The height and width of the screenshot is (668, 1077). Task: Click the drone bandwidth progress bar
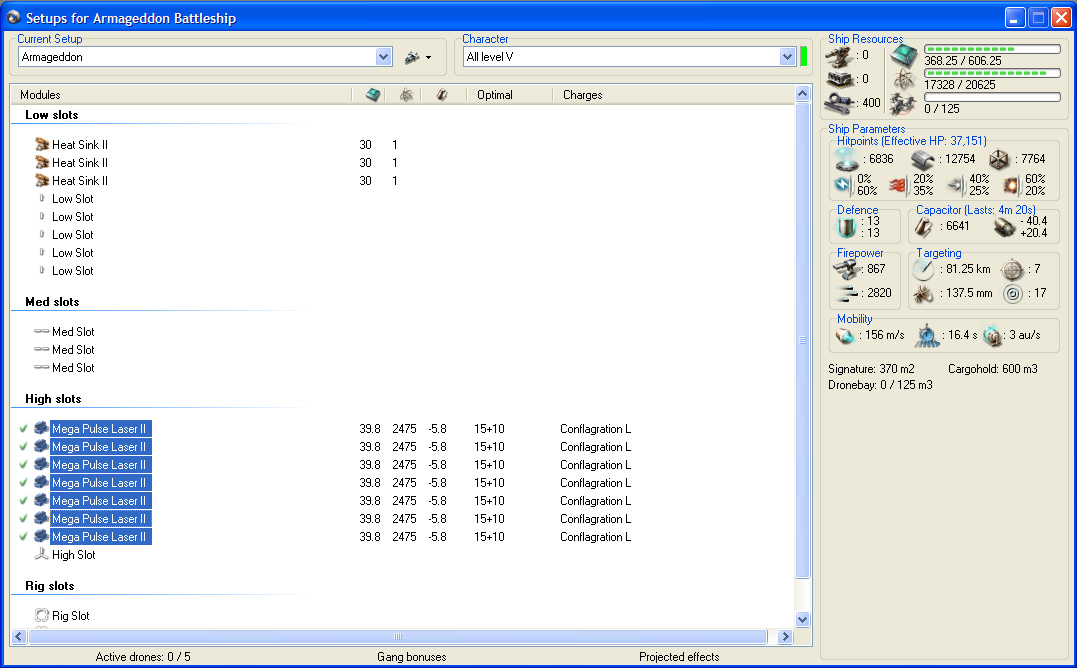click(992, 97)
